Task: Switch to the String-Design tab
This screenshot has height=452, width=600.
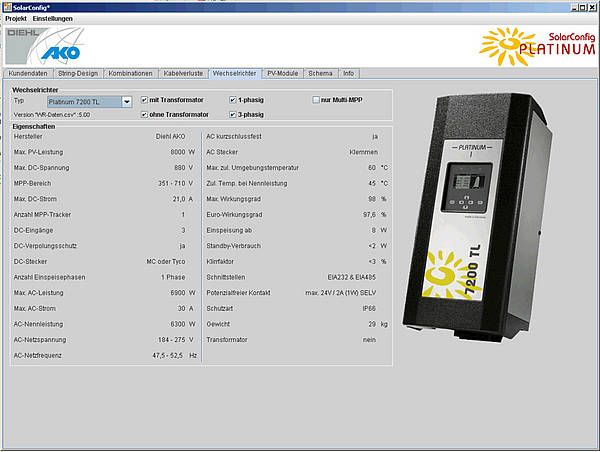Action: click(78, 73)
